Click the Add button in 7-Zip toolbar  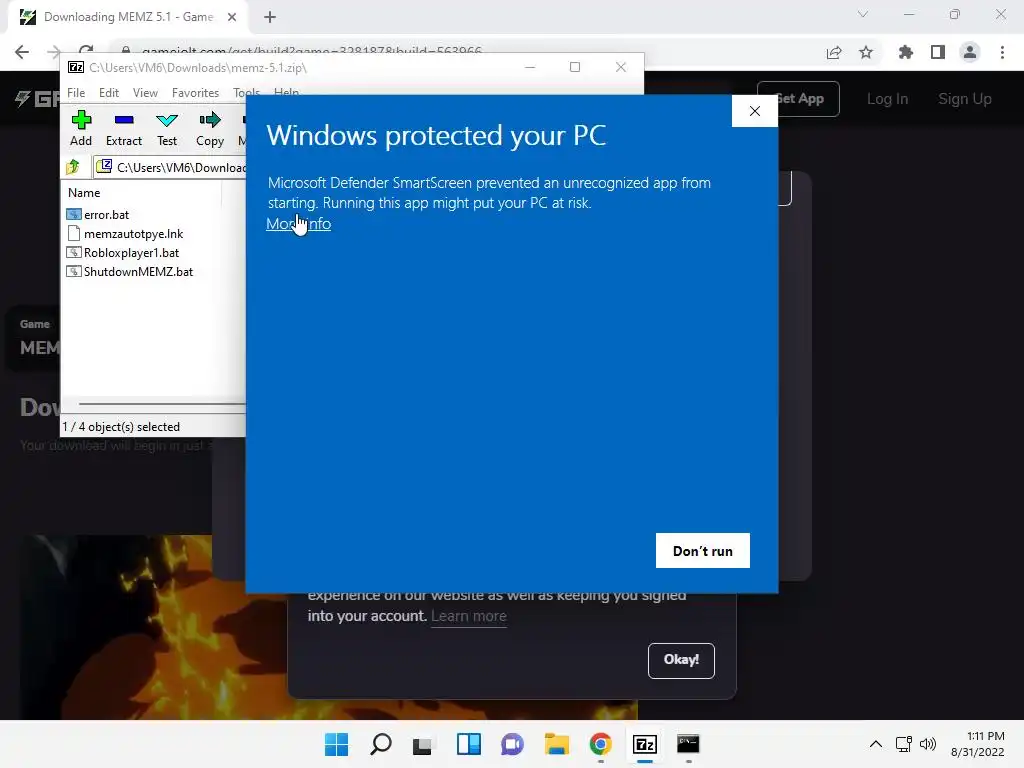[x=81, y=128]
